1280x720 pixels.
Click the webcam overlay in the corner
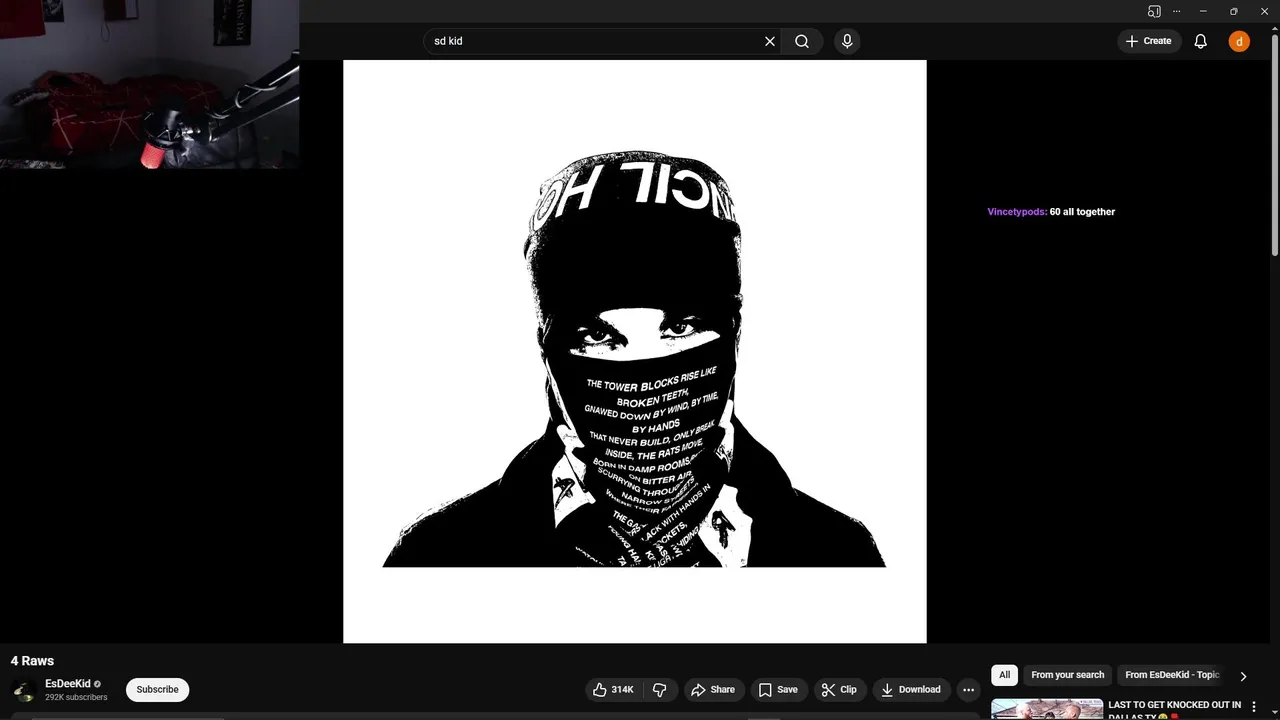coord(149,84)
